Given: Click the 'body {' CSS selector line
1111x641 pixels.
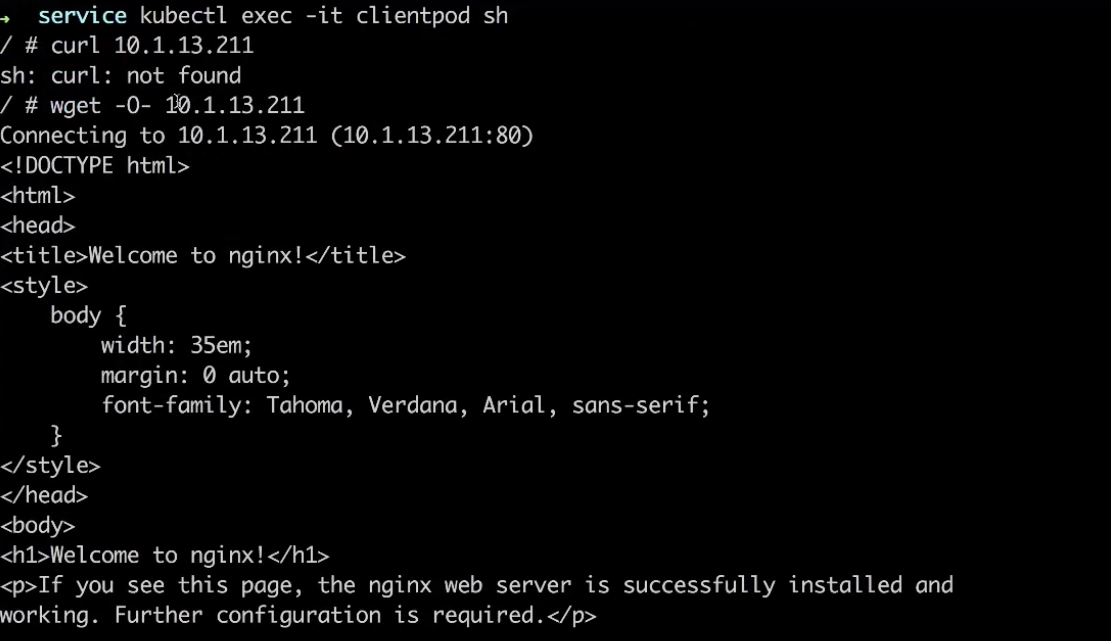Looking at the screenshot, I should [x=88, y=315].
